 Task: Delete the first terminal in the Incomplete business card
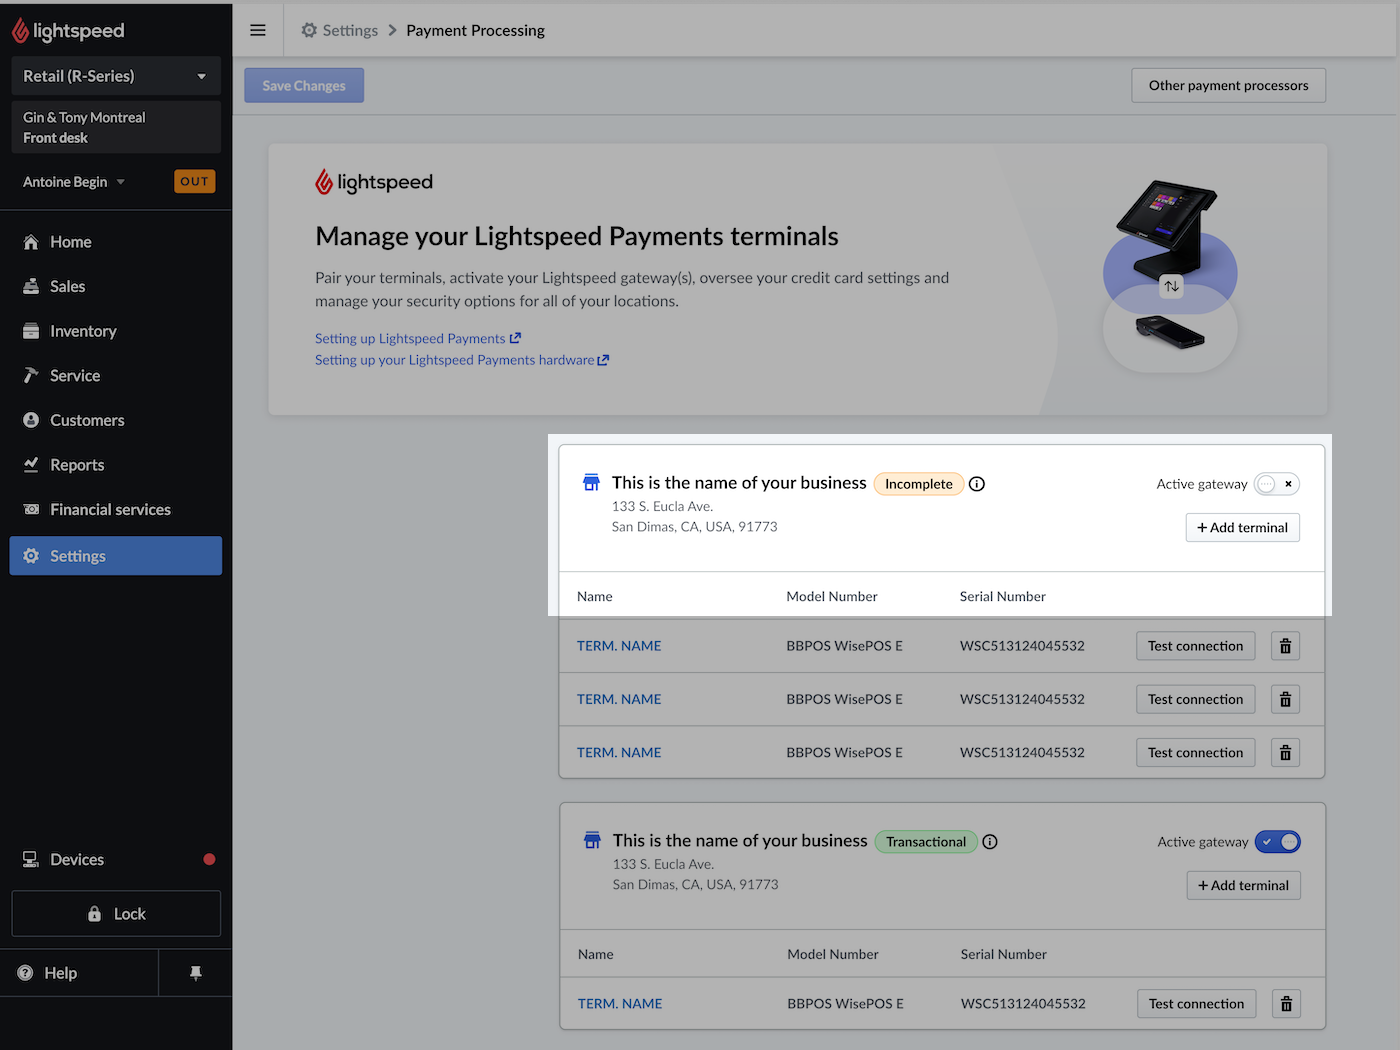pos(1286,646)
